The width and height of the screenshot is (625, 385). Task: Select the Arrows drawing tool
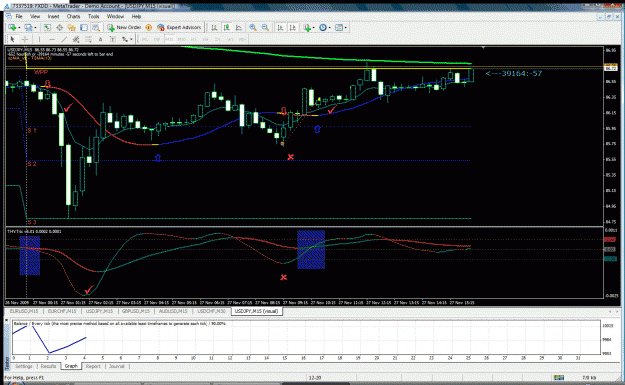point(125,39)
